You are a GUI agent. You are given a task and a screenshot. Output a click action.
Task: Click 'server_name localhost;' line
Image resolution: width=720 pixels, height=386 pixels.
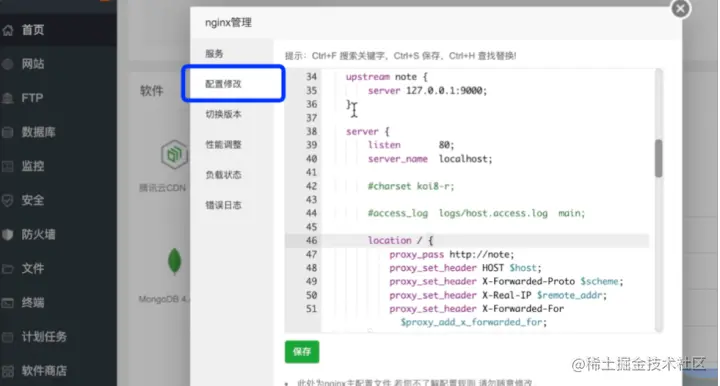click(x=430, y=159)
